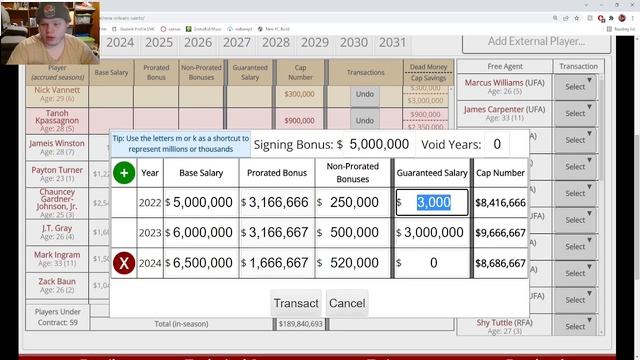
Task: Open Select dropdown for Shy Tuttle
Action: click(576, 326)
